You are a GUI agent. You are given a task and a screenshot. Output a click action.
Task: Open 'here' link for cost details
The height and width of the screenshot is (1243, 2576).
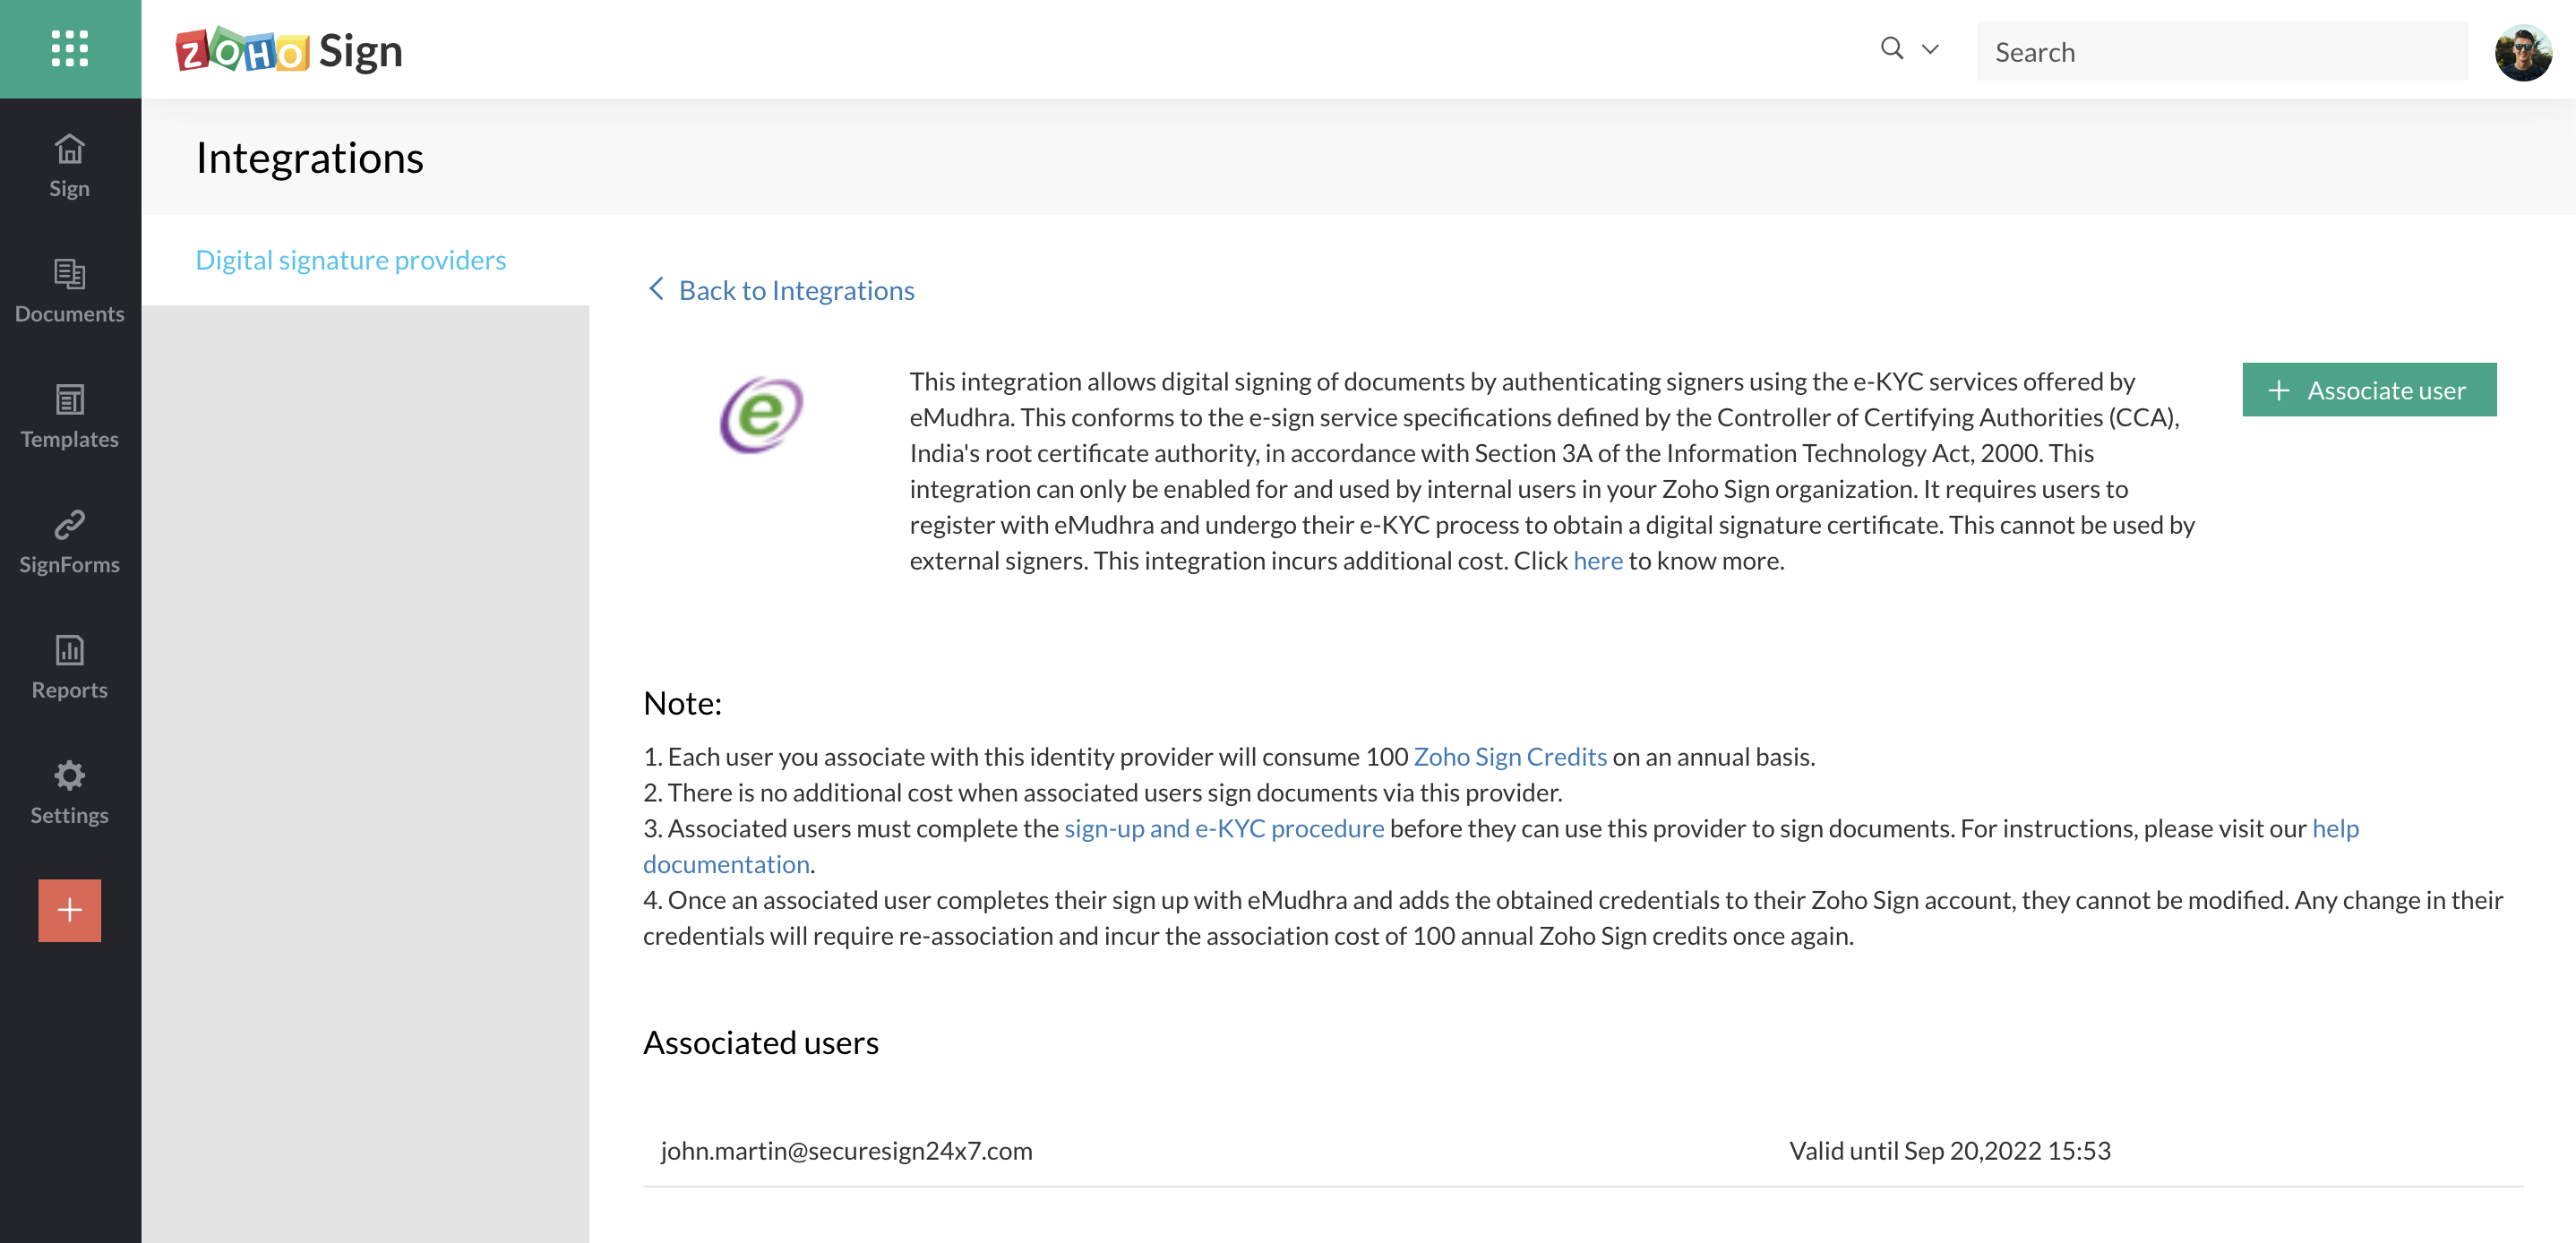1598,561
